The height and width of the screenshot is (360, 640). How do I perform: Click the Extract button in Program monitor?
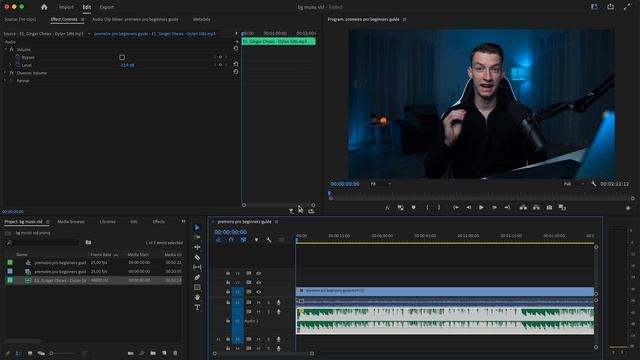[536, 208]
